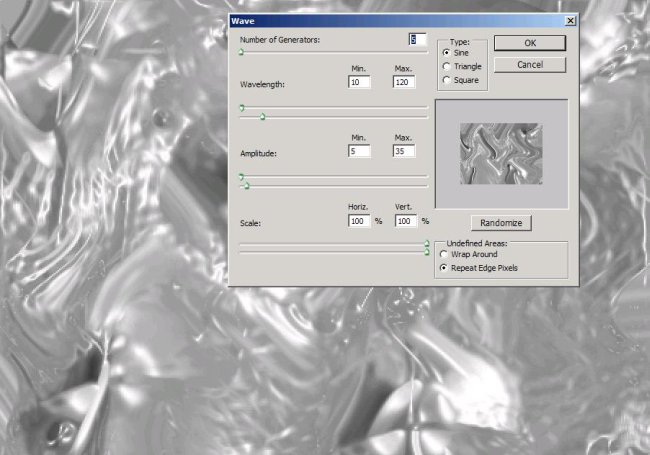Image resolution: width=650 pixels, height=455 pixels.
Task: Click the Number of Generators slider handle
Action: [x=241, y=52]
